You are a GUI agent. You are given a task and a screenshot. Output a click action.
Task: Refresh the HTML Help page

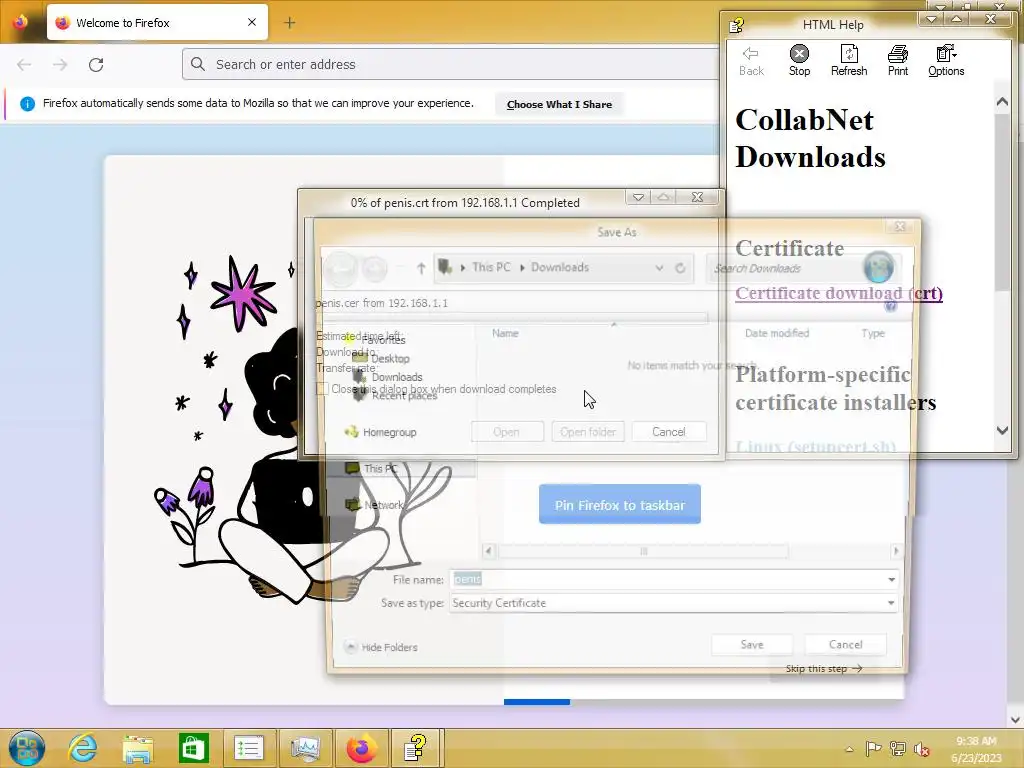[849, 61]
